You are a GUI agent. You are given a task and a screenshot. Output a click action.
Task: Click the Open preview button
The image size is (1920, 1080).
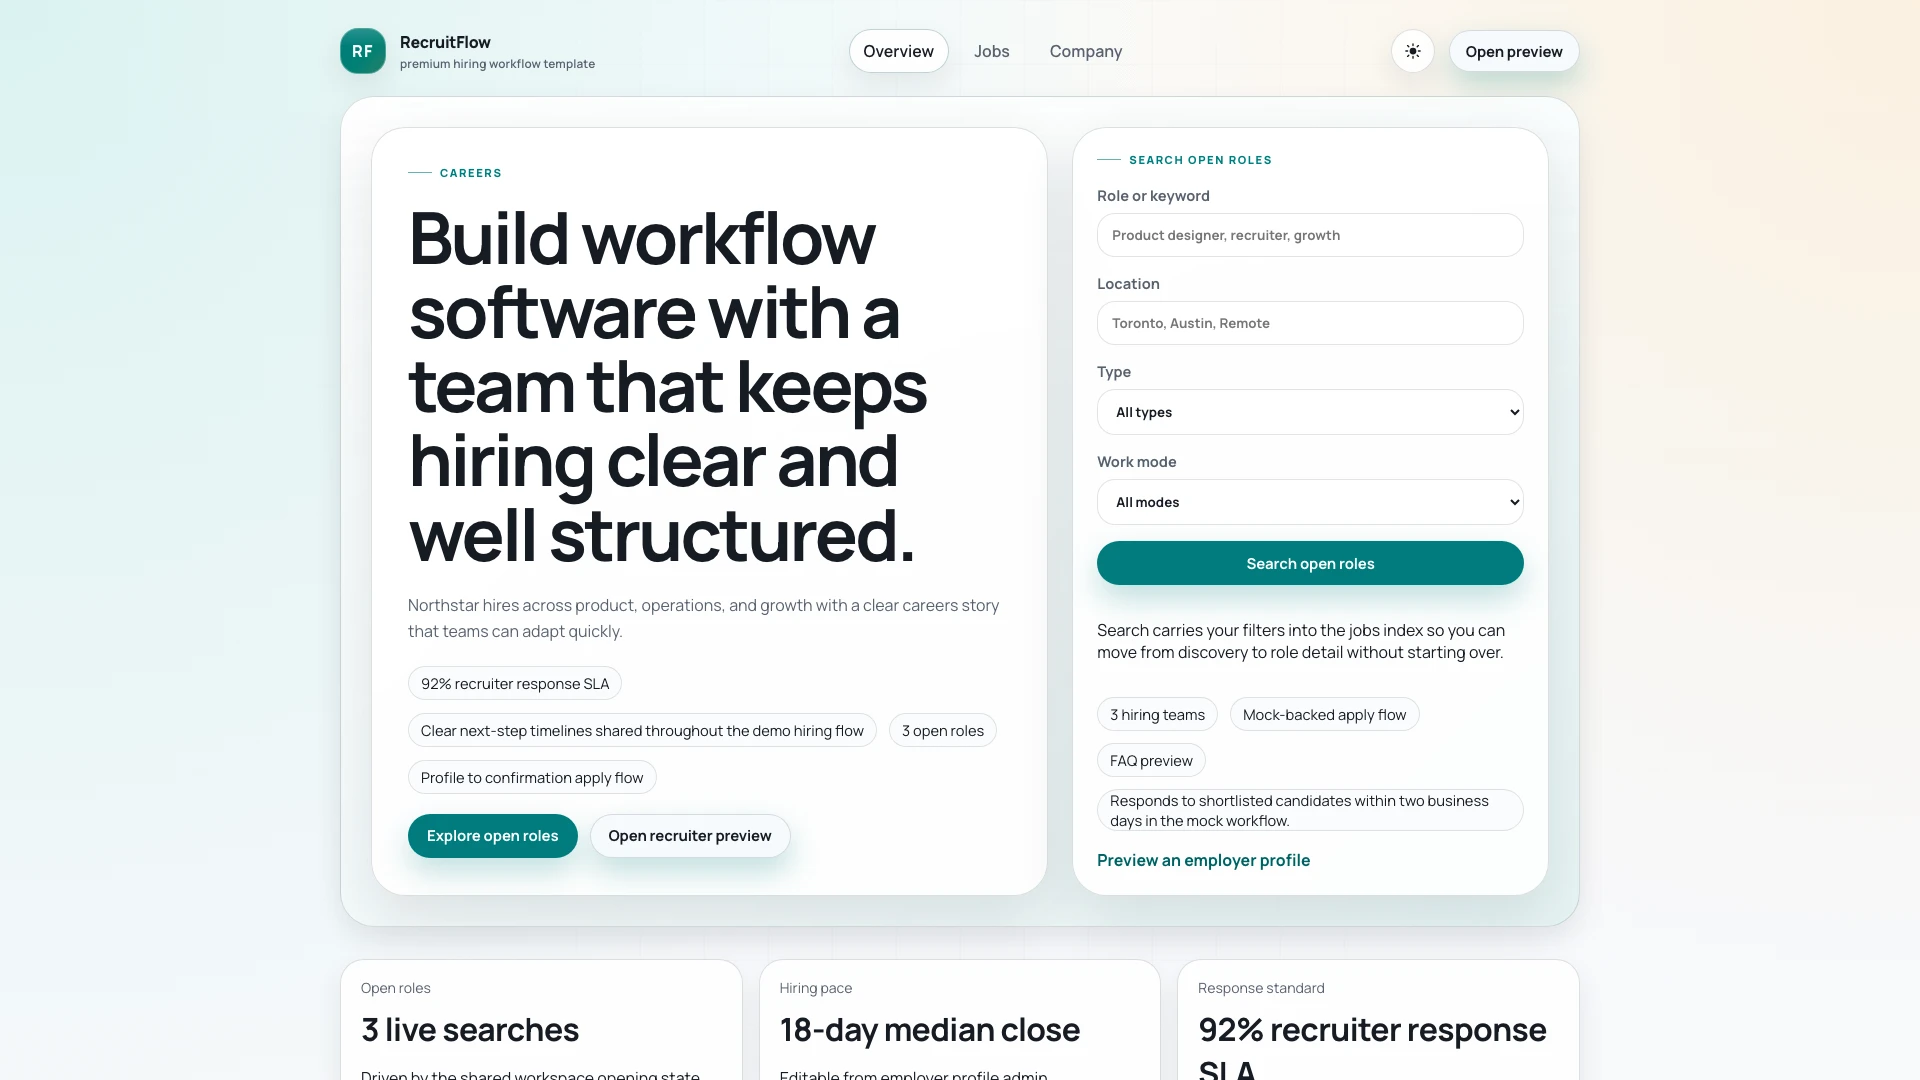(1513, 51)
